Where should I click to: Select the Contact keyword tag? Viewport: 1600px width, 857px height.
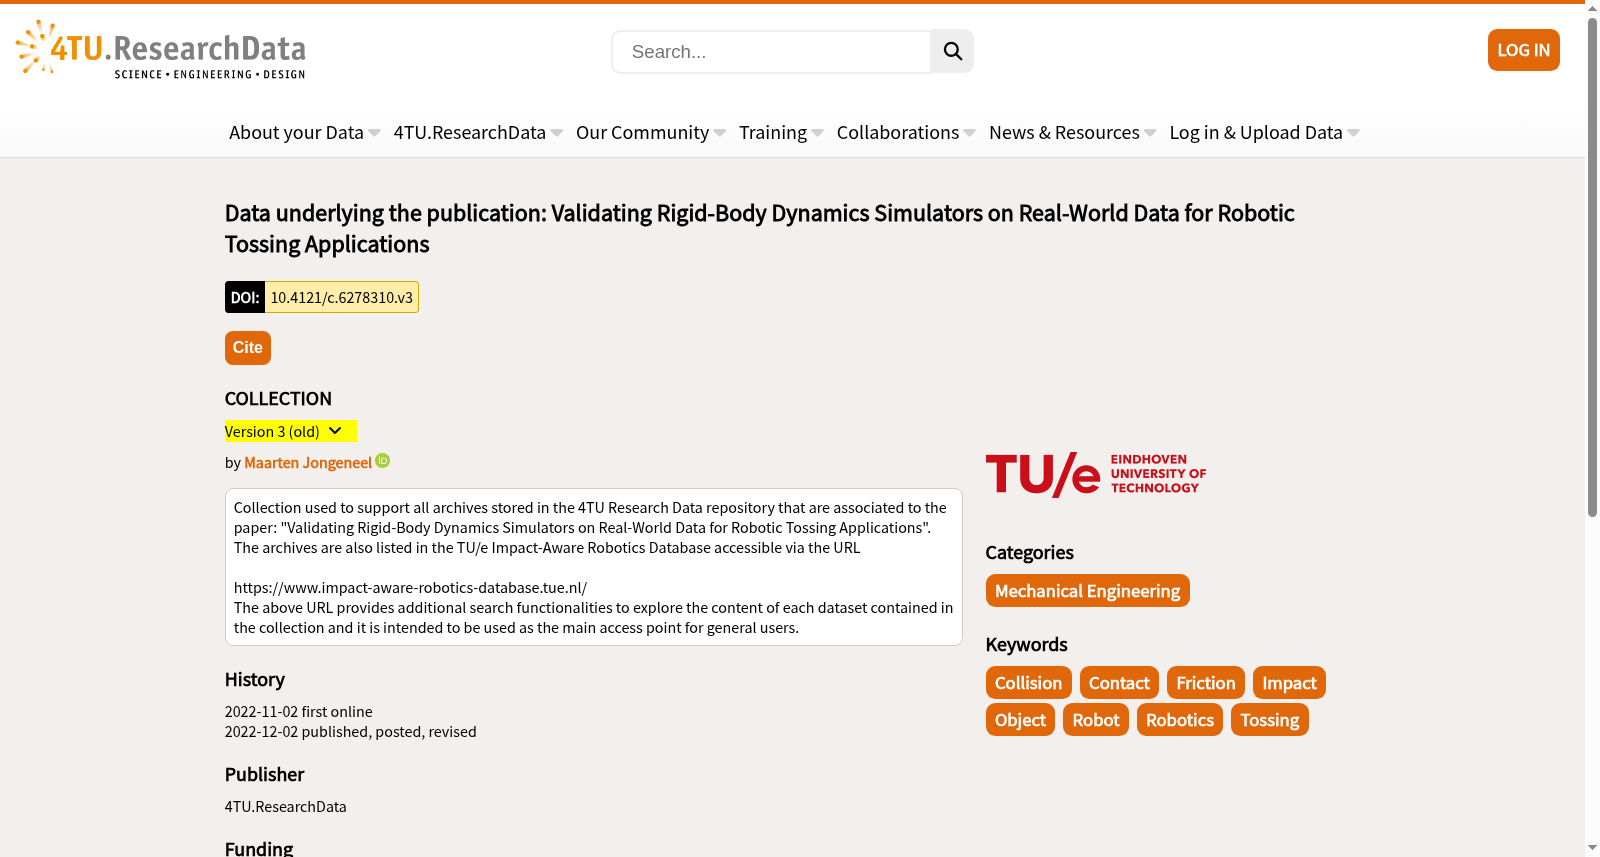[1119, 683]
